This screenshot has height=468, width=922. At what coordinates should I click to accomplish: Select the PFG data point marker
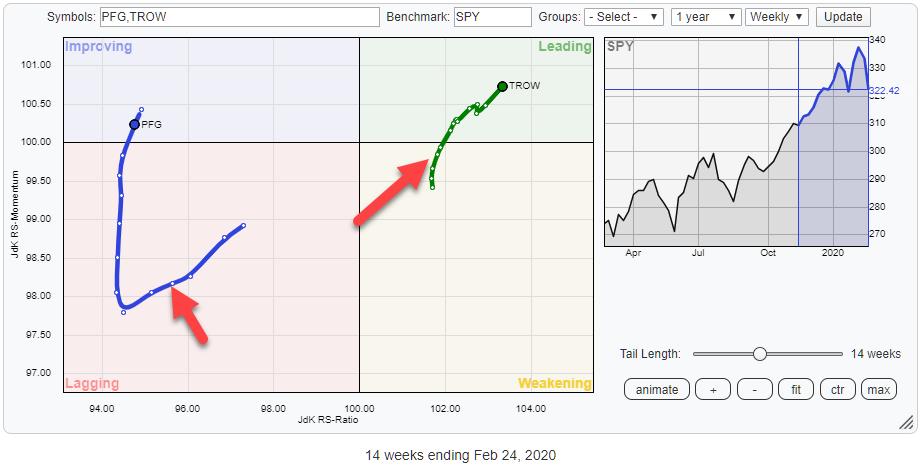[x=134, y=124]
